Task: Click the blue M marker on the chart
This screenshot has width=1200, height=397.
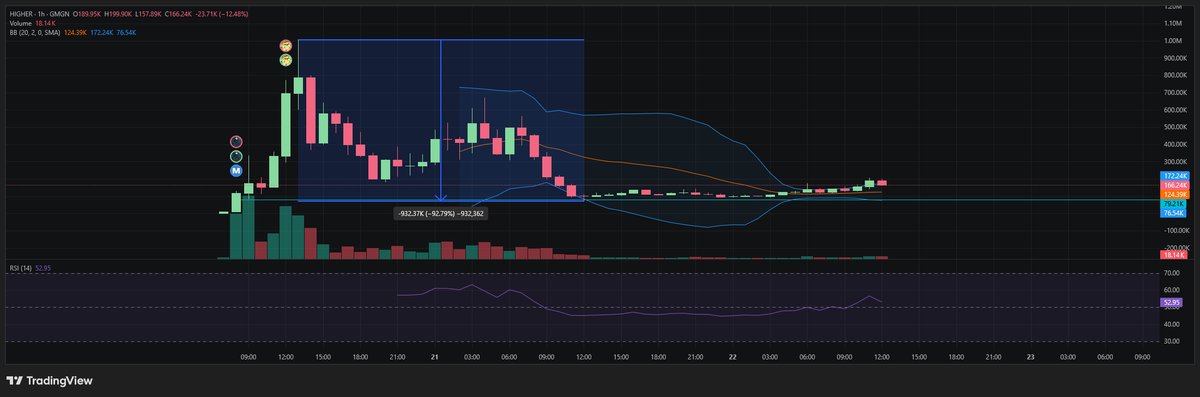Action: pos(236,171)
